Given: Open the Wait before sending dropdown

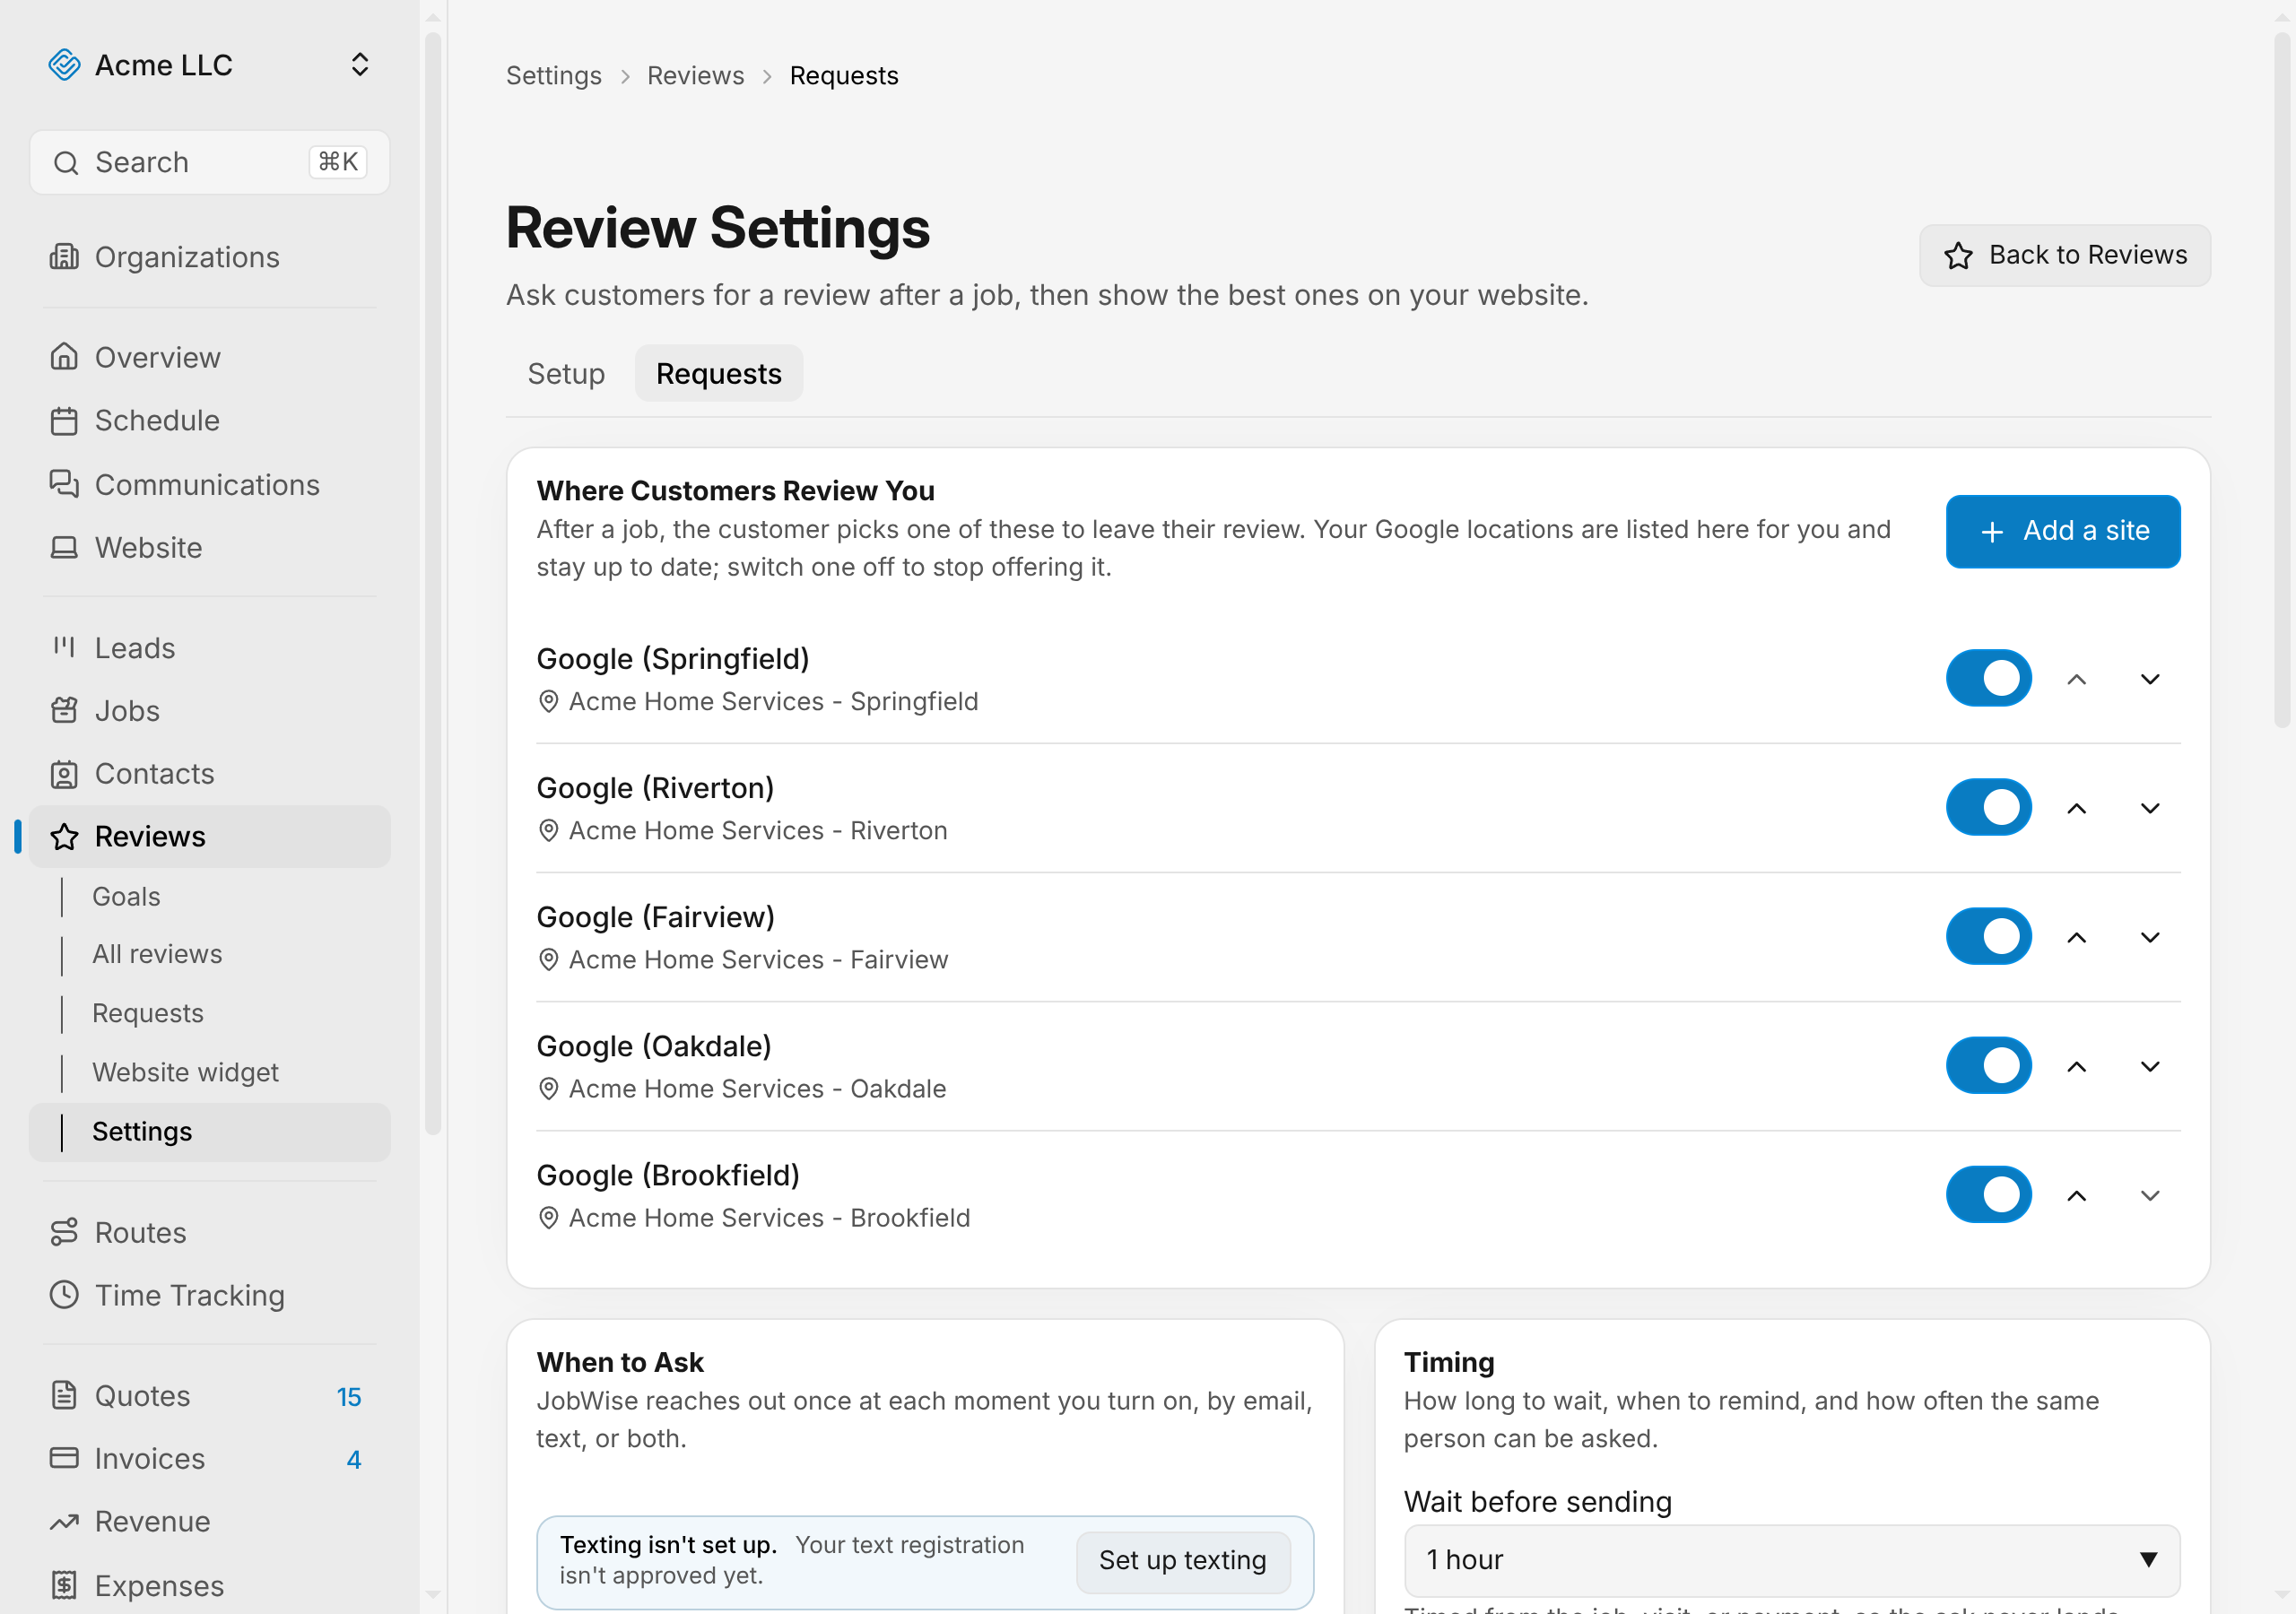Looking at the screenshot, I should click(1791, 1560).
